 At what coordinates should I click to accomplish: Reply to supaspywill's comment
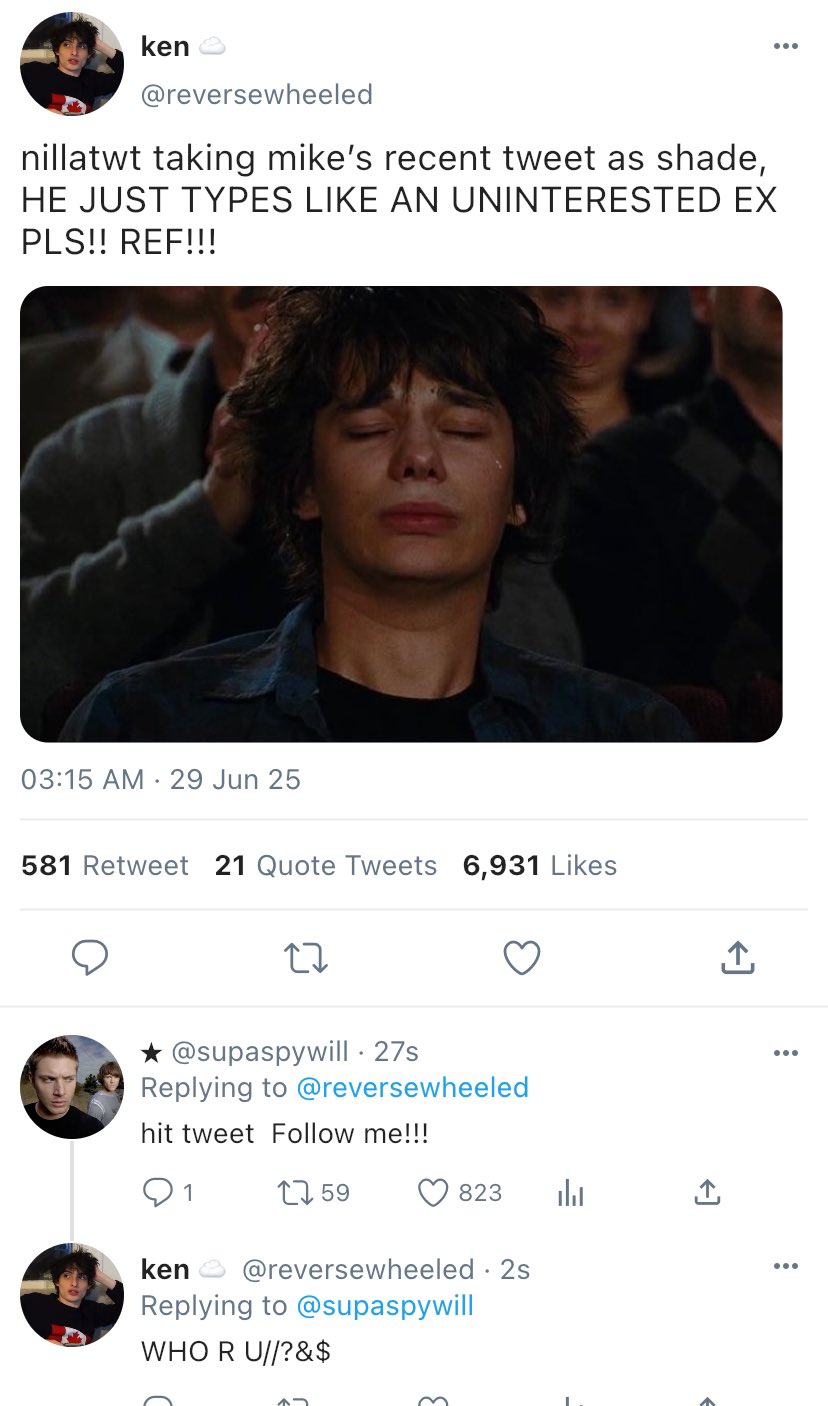(x=158, y=1192)
